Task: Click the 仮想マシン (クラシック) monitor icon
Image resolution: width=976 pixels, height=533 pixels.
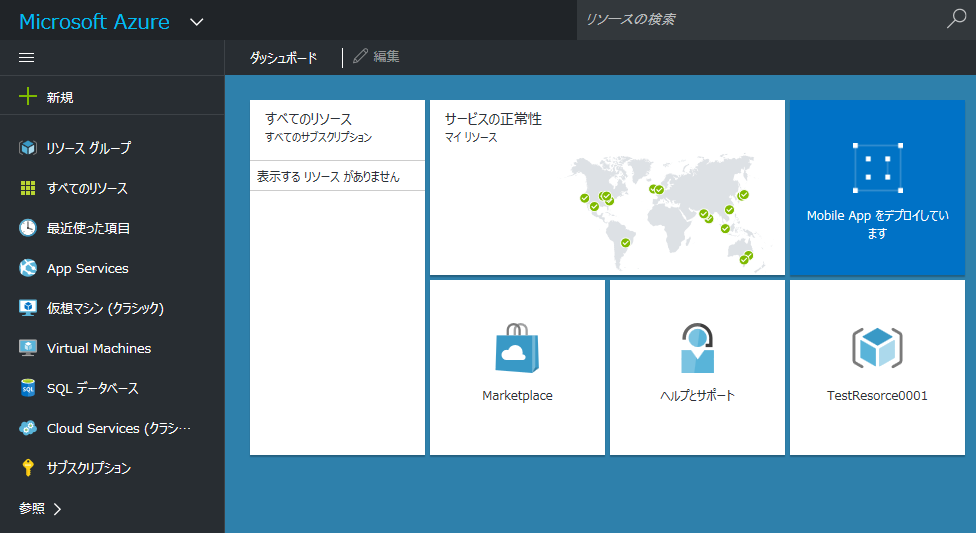Action: coord(28,308)
